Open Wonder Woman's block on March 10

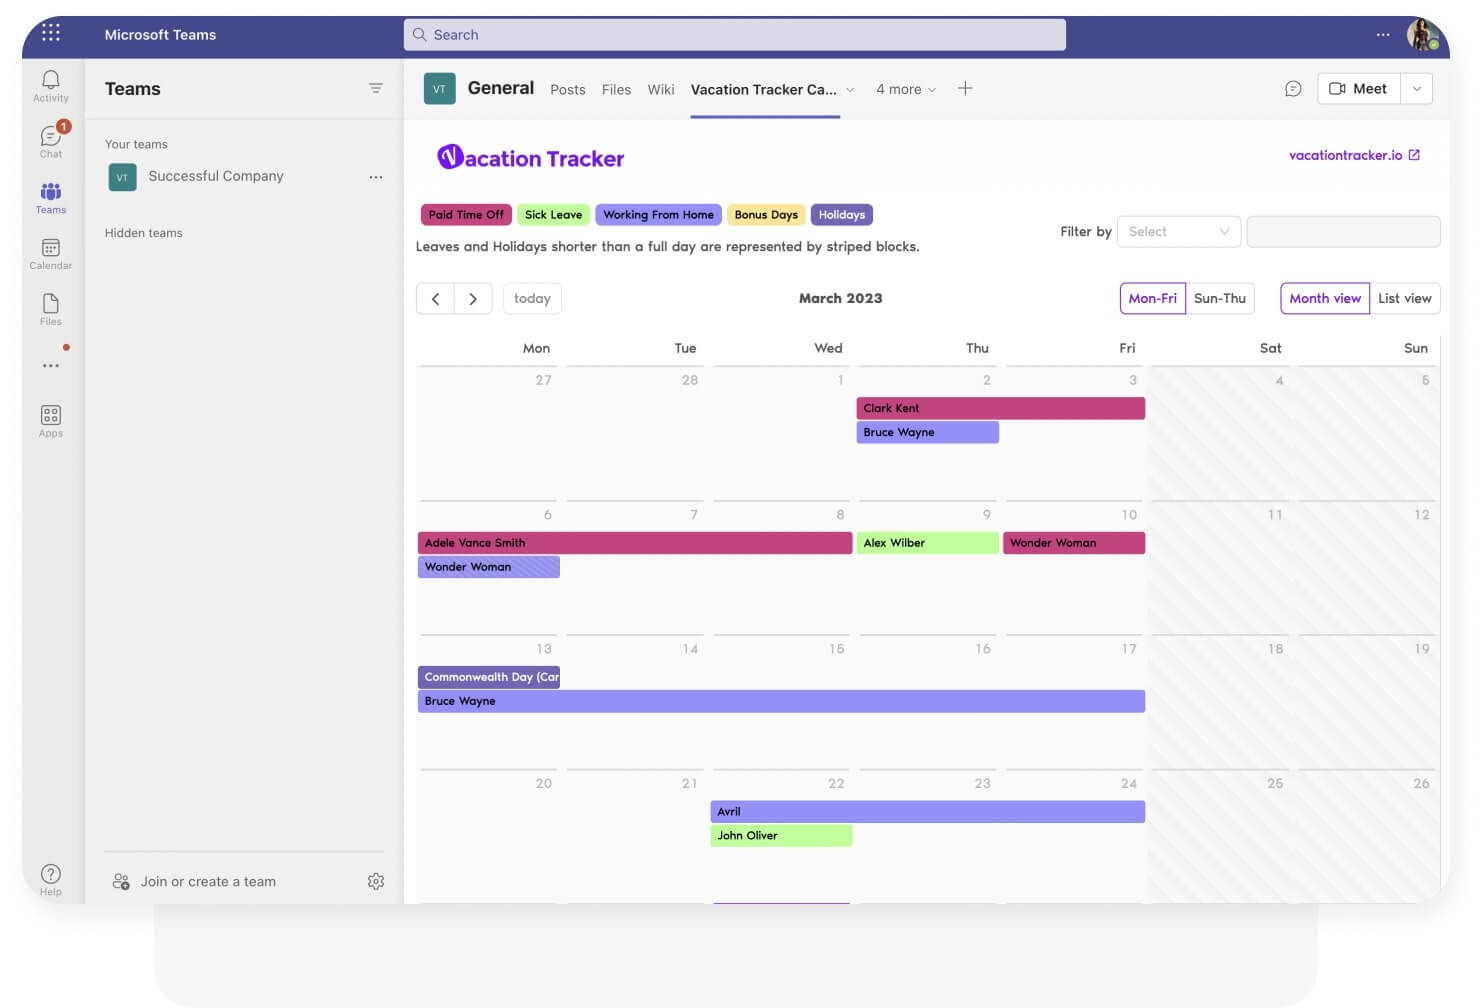tap(1074, 543)
